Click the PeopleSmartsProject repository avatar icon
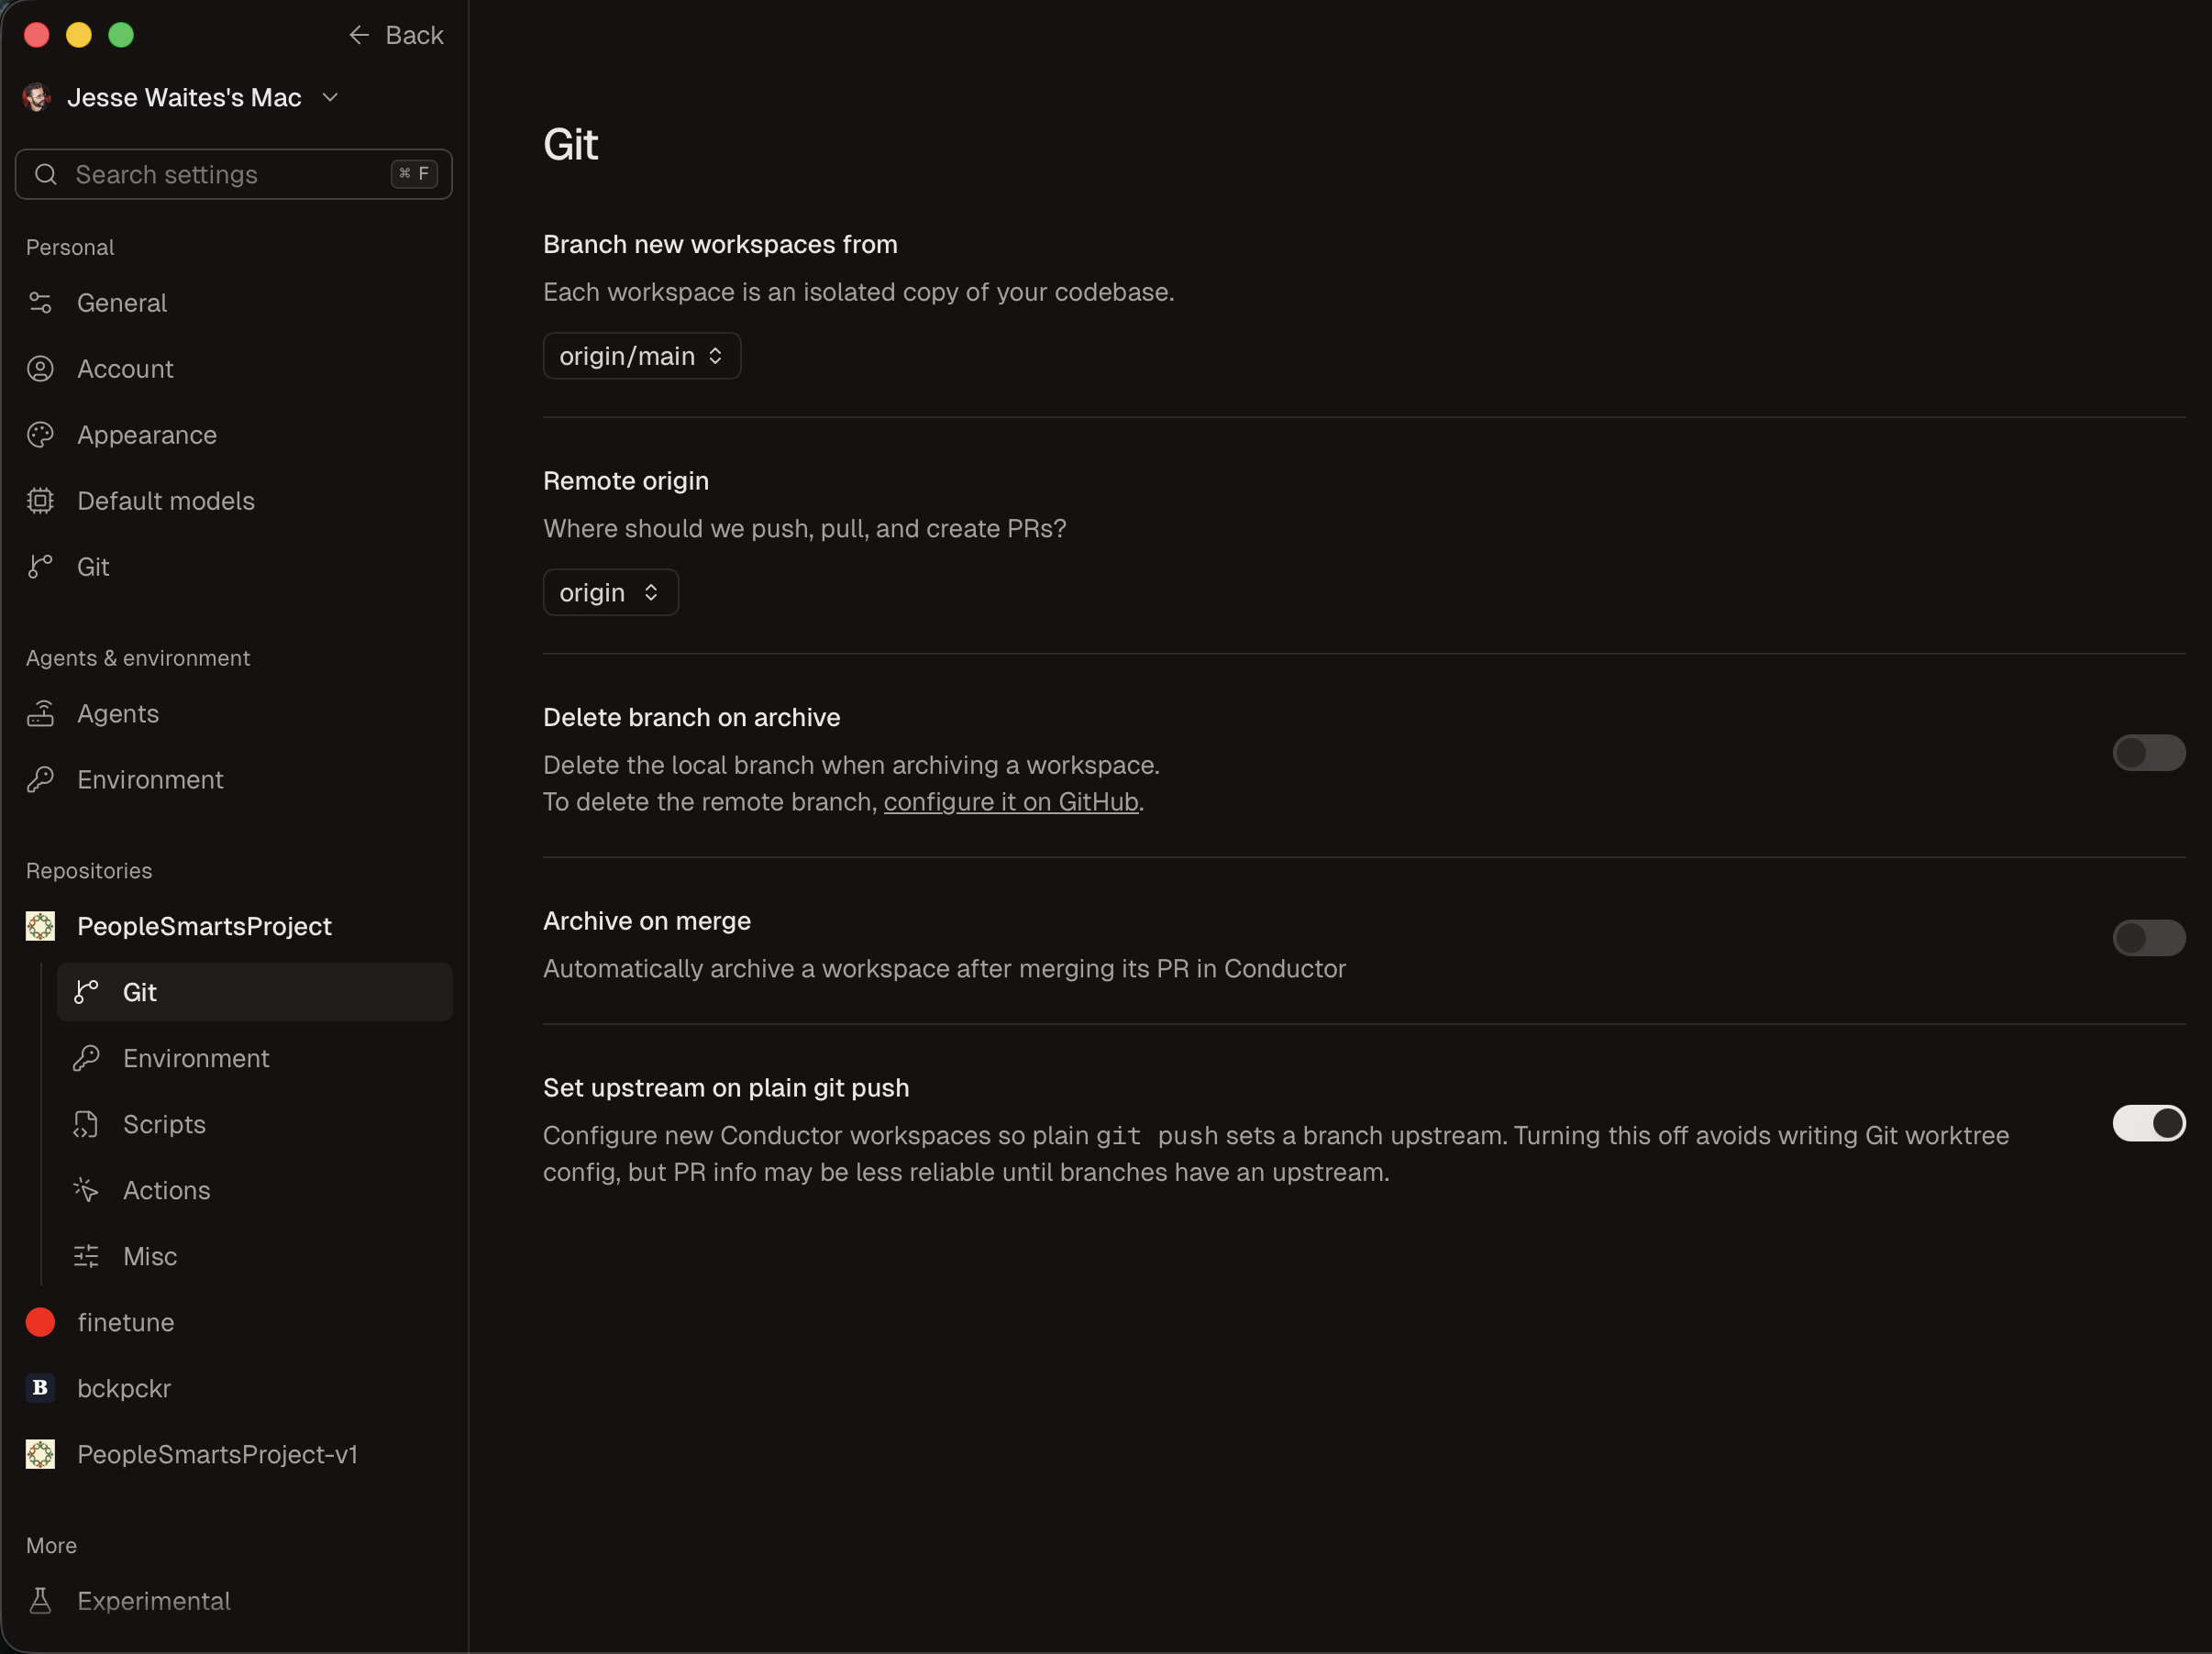Viewport: 2212px width, 1654px height. coord(40,926)
